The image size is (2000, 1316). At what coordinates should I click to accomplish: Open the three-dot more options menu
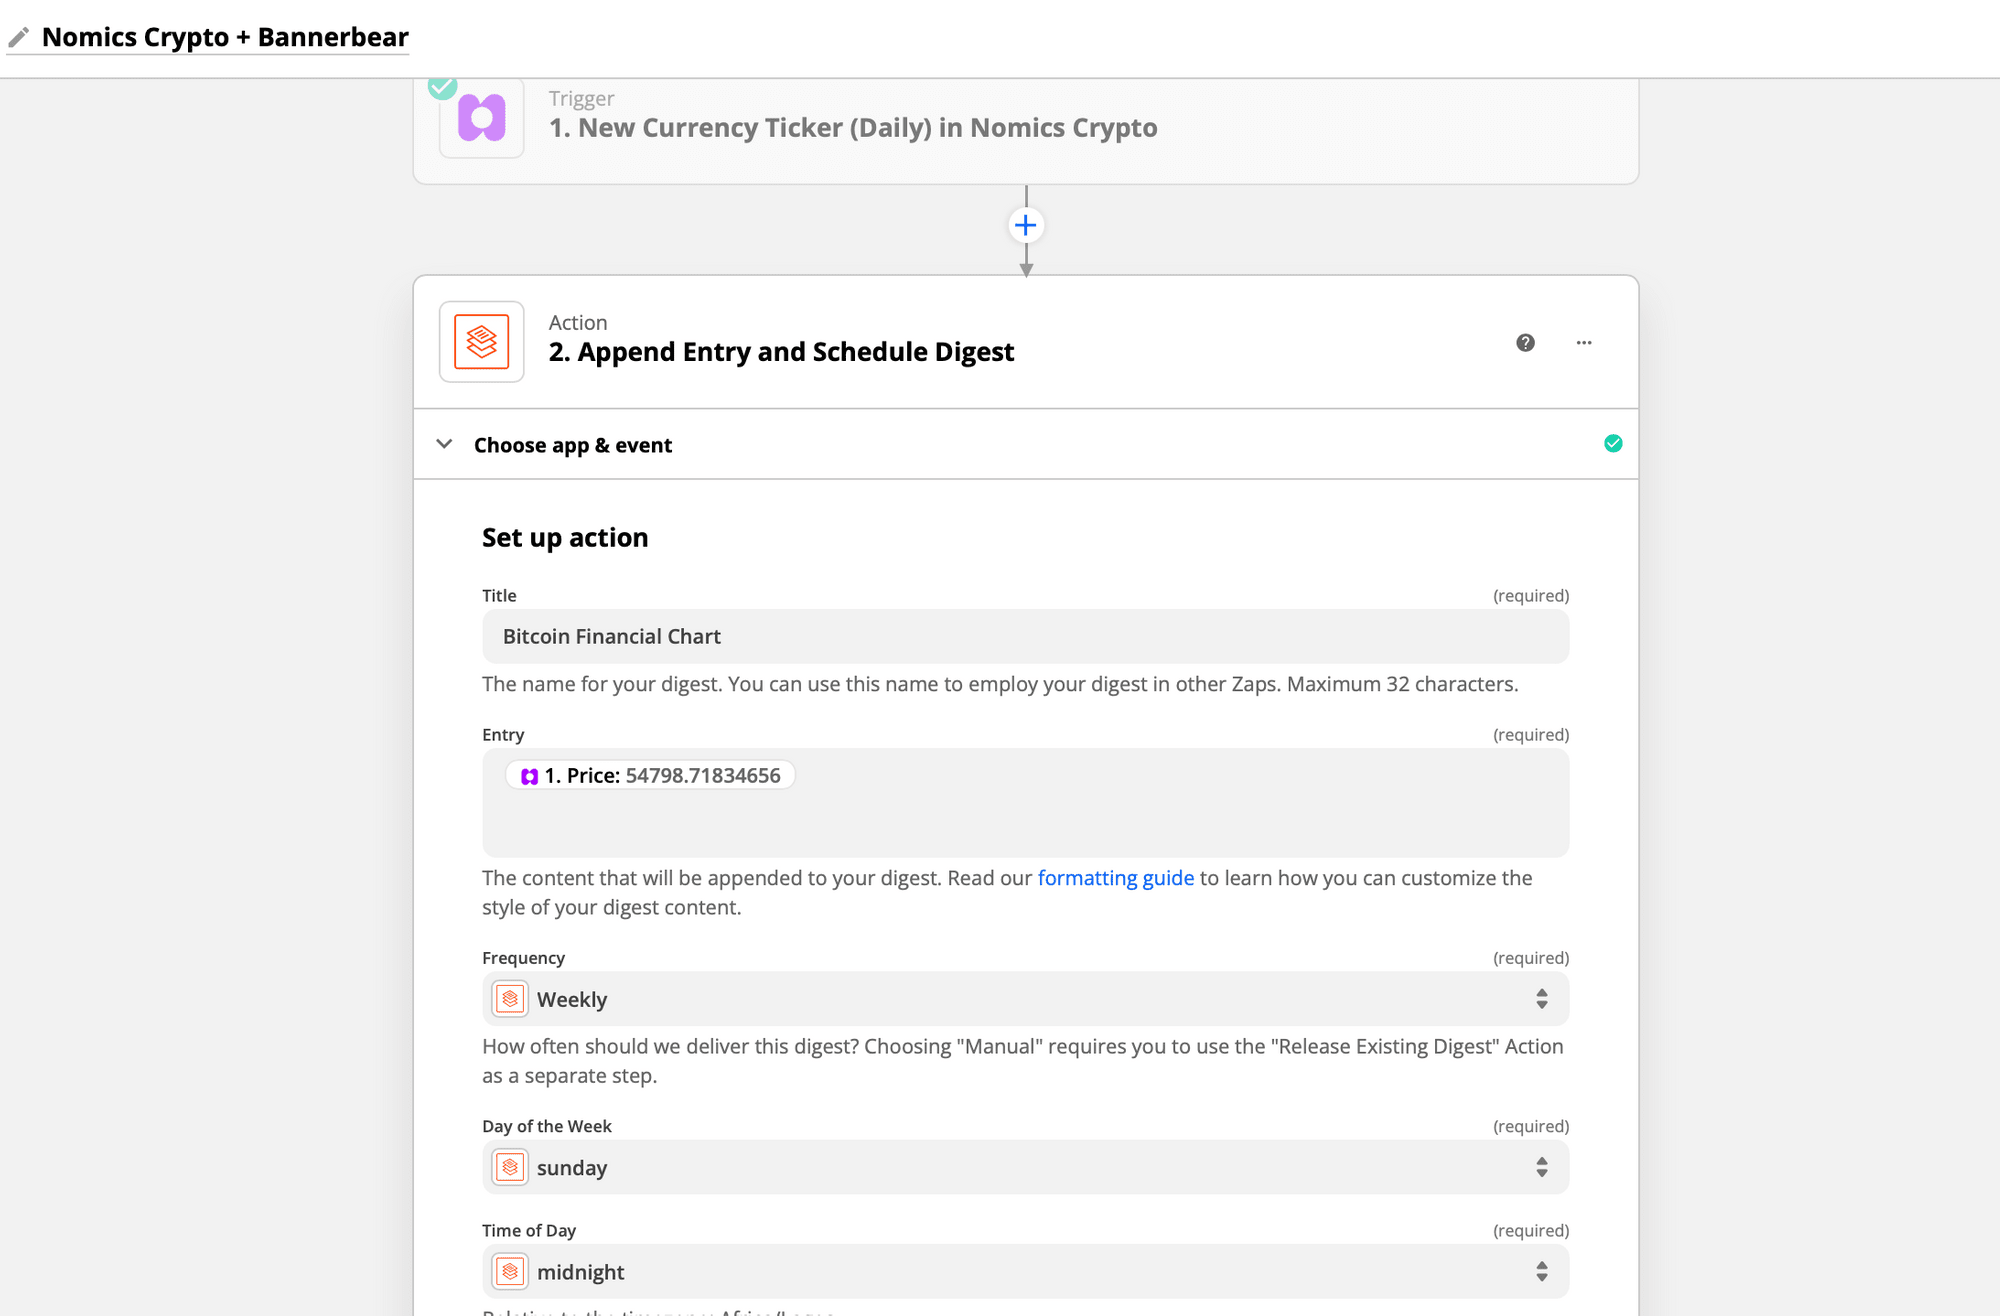tap(1584, 343)
